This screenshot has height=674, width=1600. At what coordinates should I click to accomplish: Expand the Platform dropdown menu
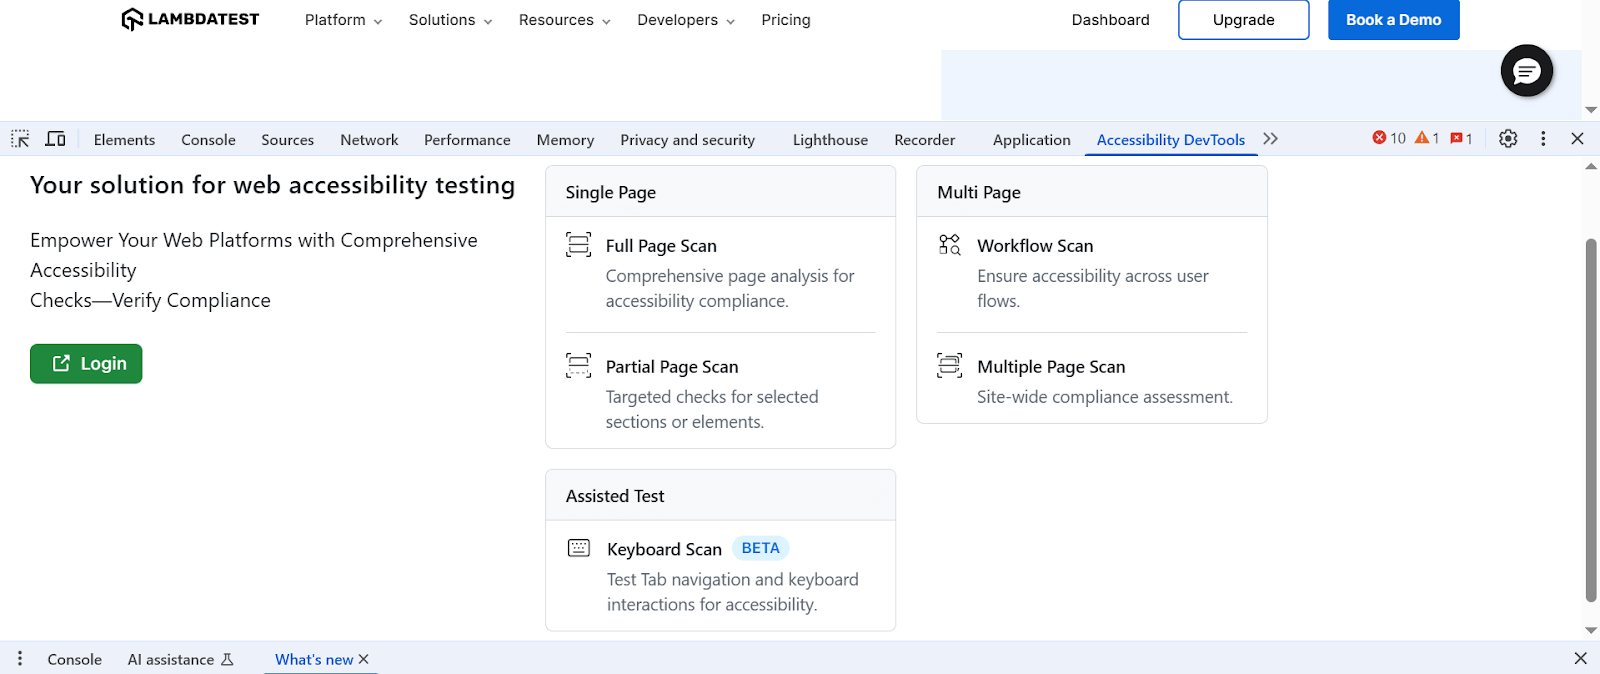tap(343, 20)
